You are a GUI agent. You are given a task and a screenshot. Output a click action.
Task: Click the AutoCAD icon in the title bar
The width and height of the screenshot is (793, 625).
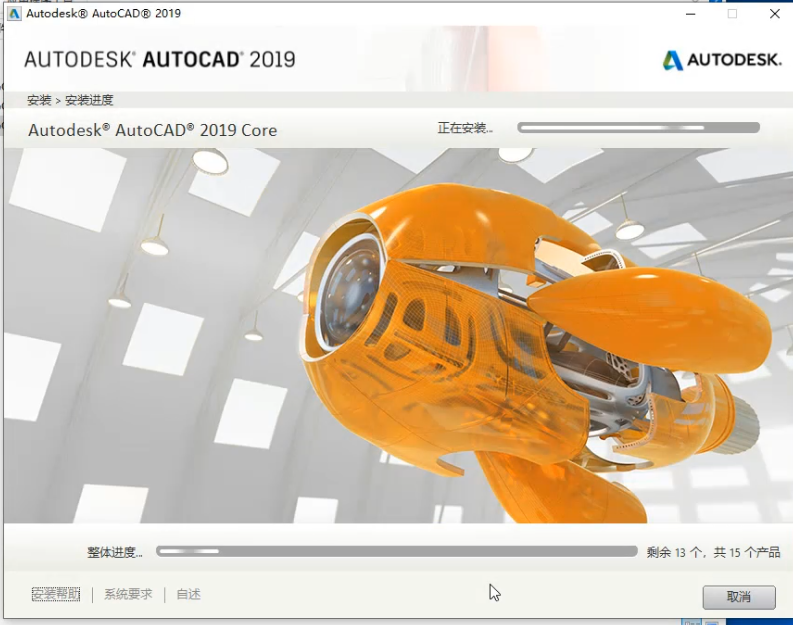click(14, 13)
